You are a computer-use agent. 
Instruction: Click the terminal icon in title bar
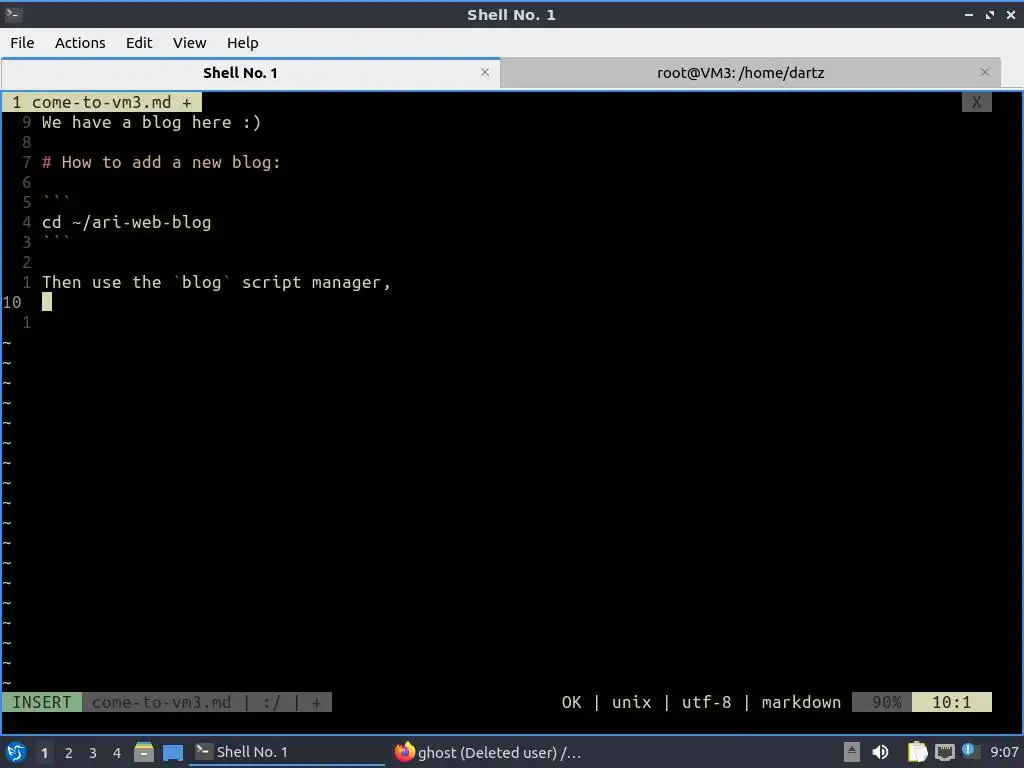click(x=14, y=14)
